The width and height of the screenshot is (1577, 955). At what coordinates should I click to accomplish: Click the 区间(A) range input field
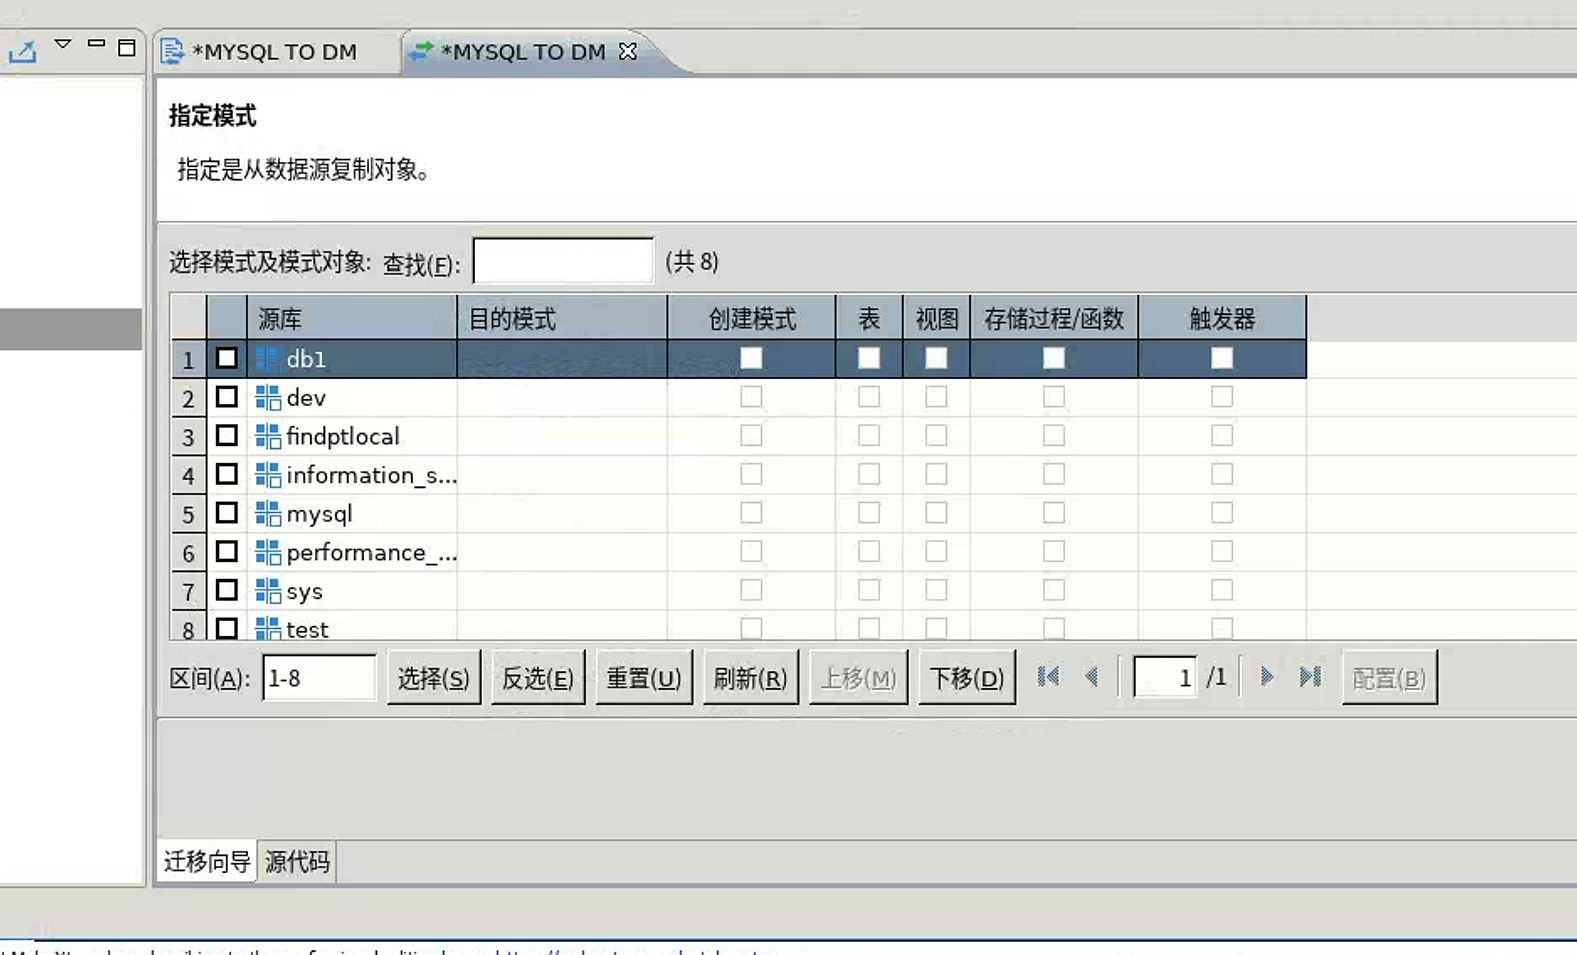(x=319, y=678)
